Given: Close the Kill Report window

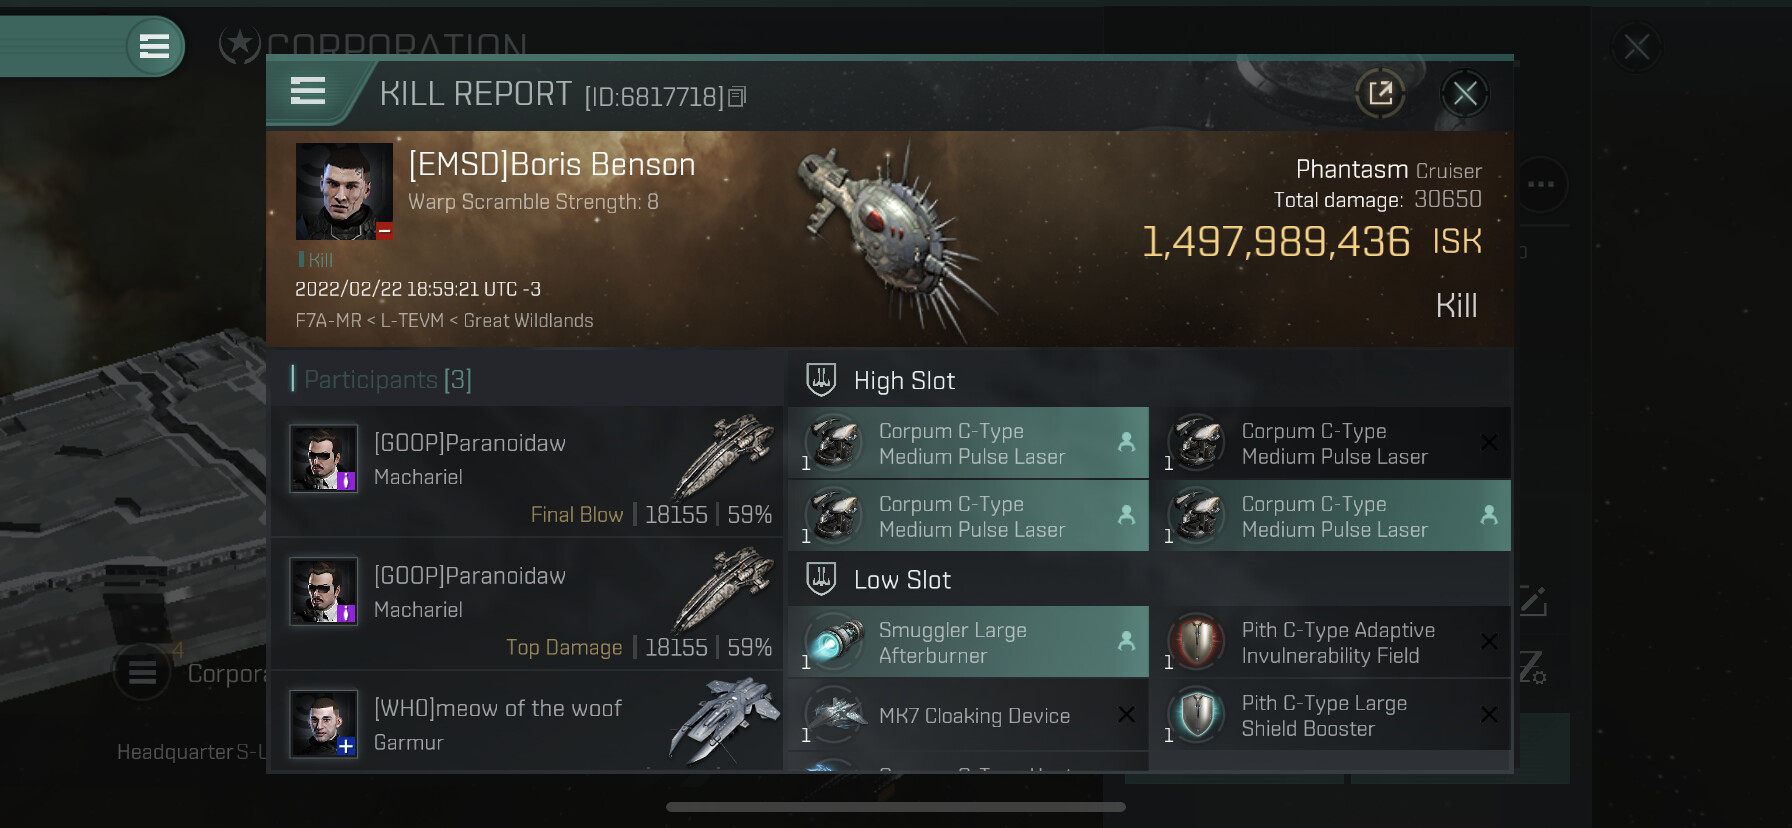Looking at the screenshot, I should click(x=1465, y=94).
